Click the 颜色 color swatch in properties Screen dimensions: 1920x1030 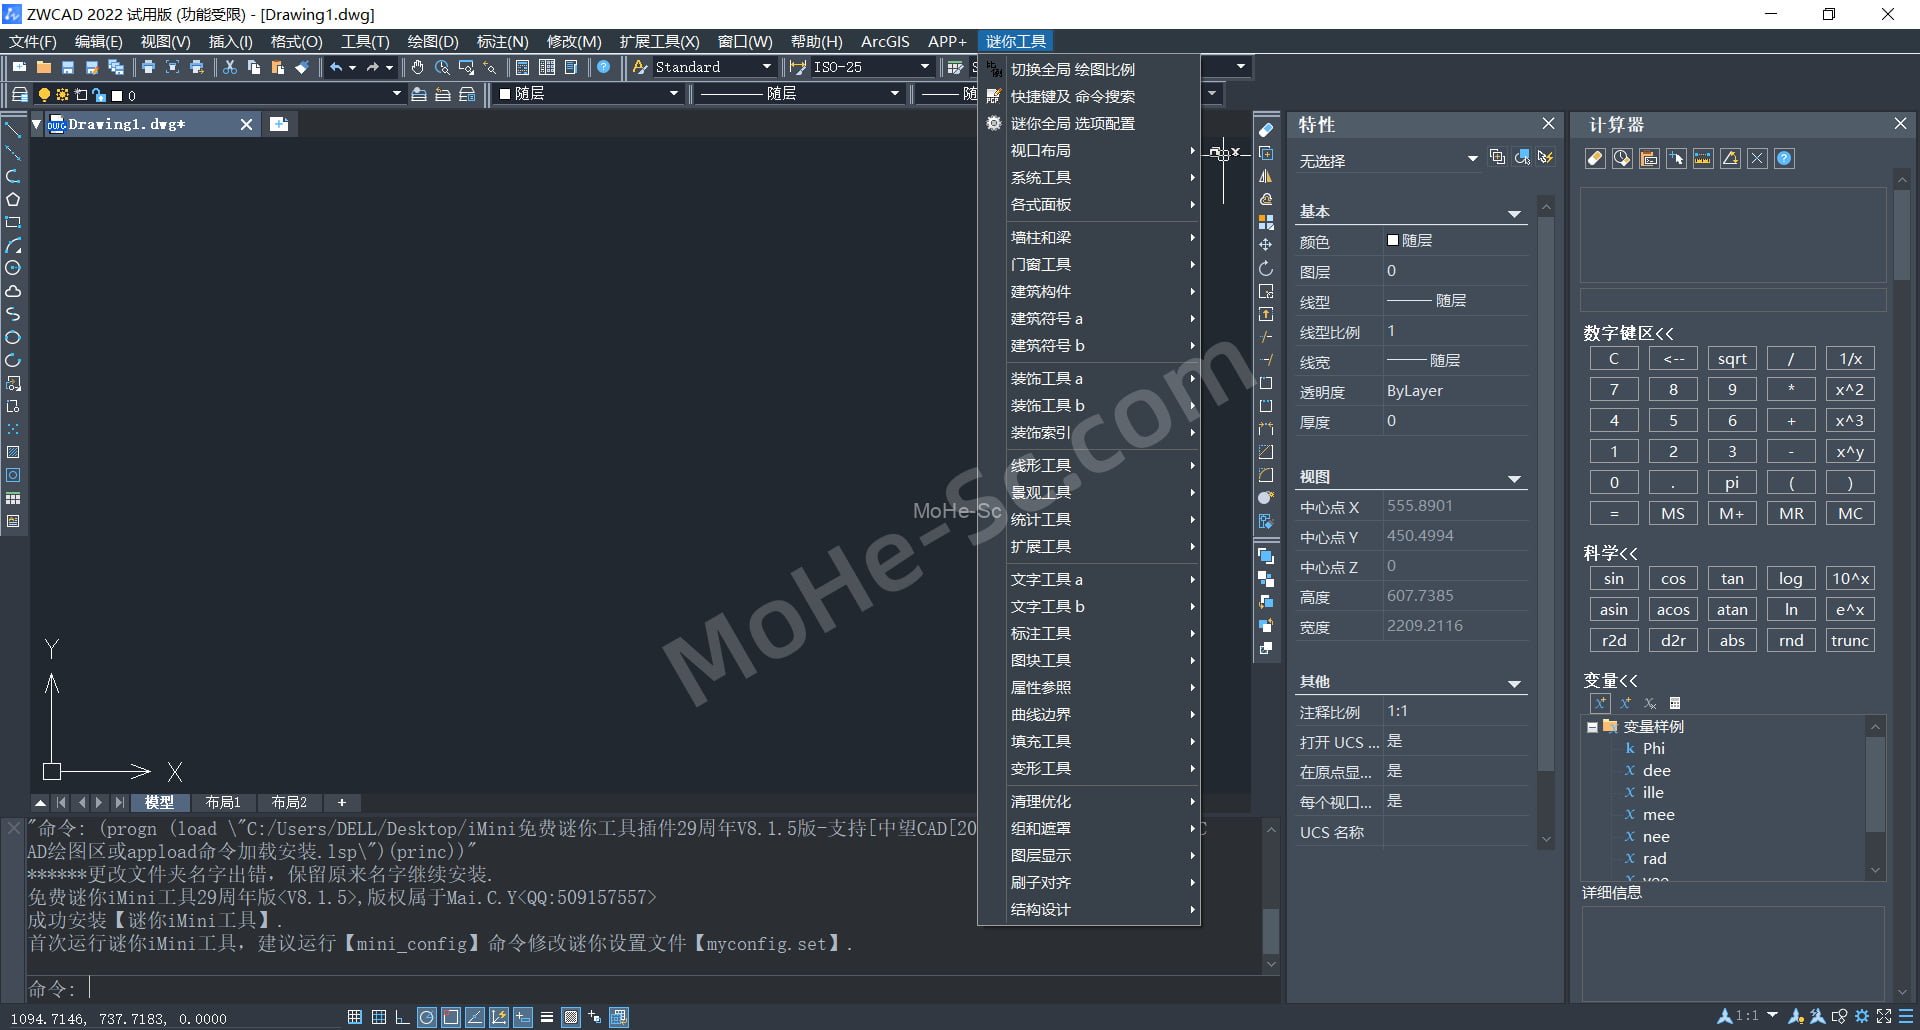coord(1393,241)
